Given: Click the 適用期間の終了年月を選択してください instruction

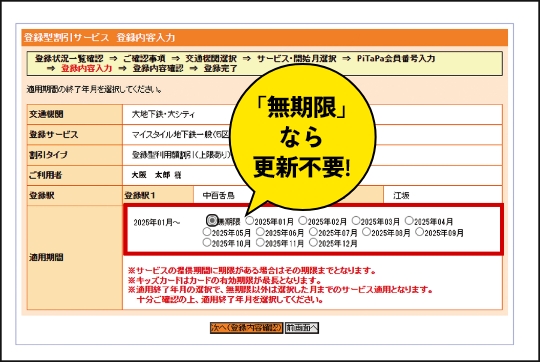Looking at the screenshot, I should click(x=94, y=90).
